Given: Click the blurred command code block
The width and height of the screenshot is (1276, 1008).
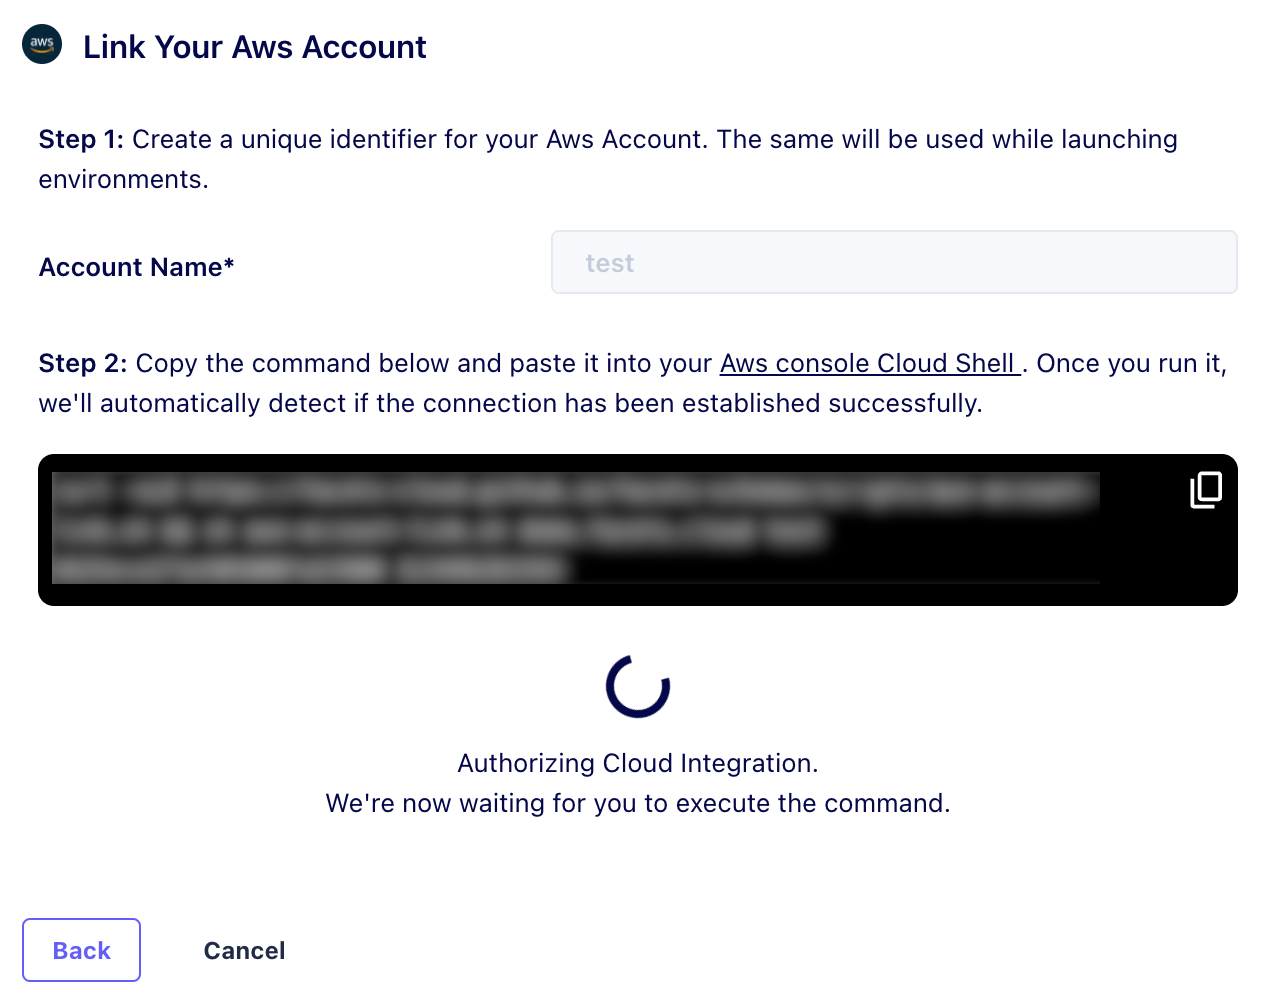Looking at the screenshot, I should (x=638, y=530).
